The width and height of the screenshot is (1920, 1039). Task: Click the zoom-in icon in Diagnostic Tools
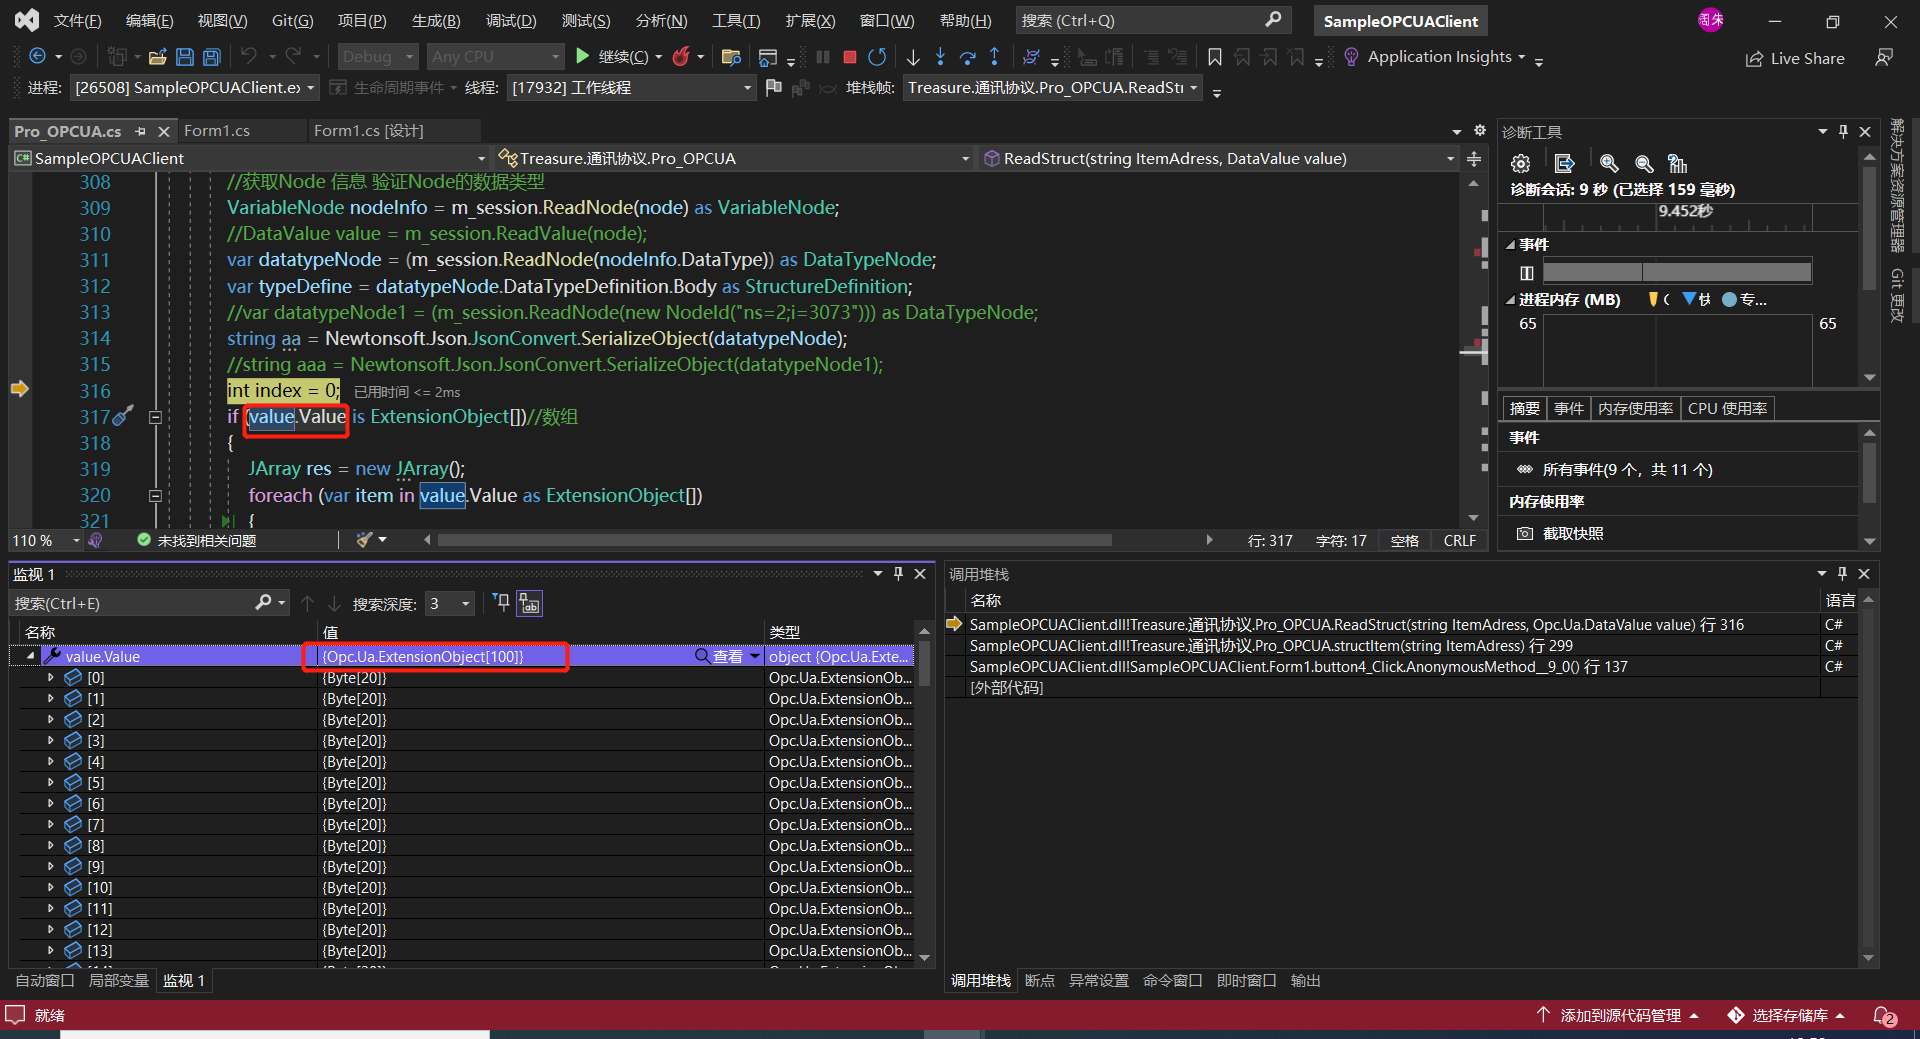(x=1608, y=162)
